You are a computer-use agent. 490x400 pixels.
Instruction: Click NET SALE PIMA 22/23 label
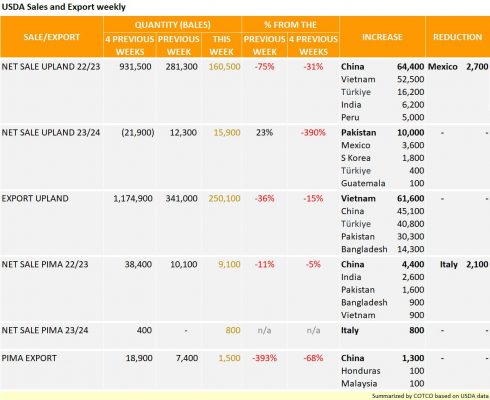pyautogui.click(x=45, y=265)
